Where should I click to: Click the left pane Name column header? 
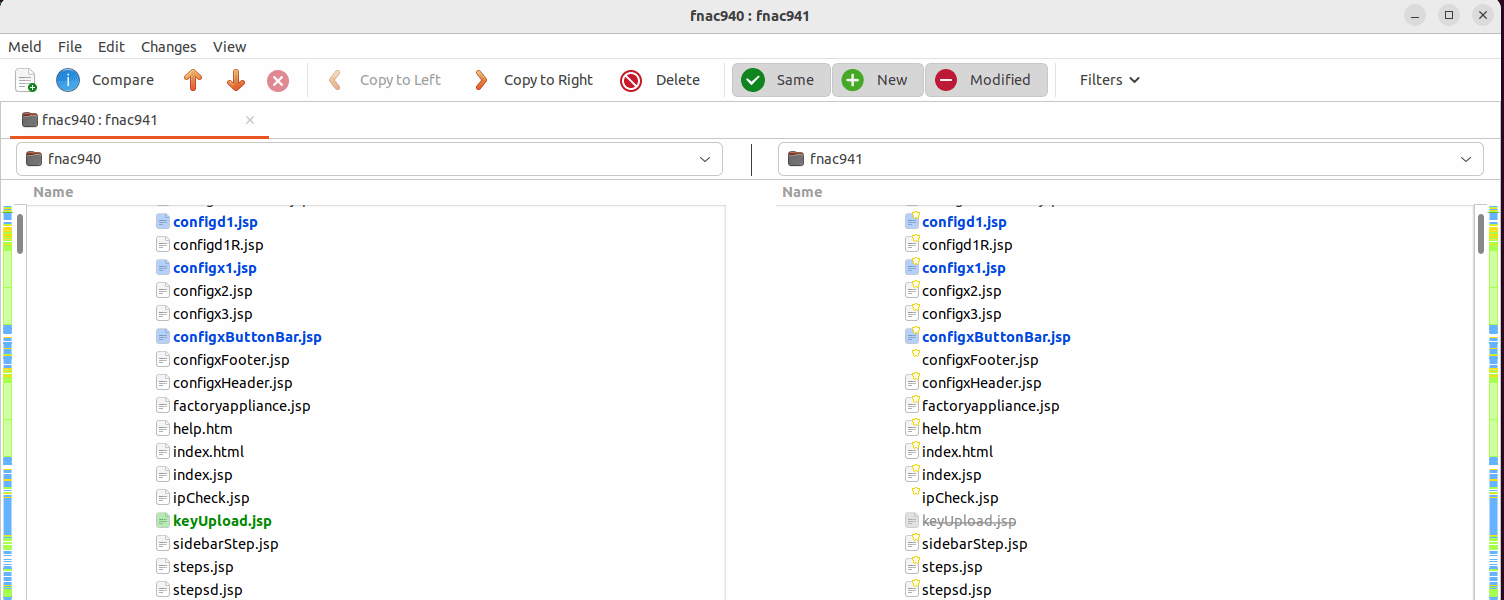[x=53, y=192]
